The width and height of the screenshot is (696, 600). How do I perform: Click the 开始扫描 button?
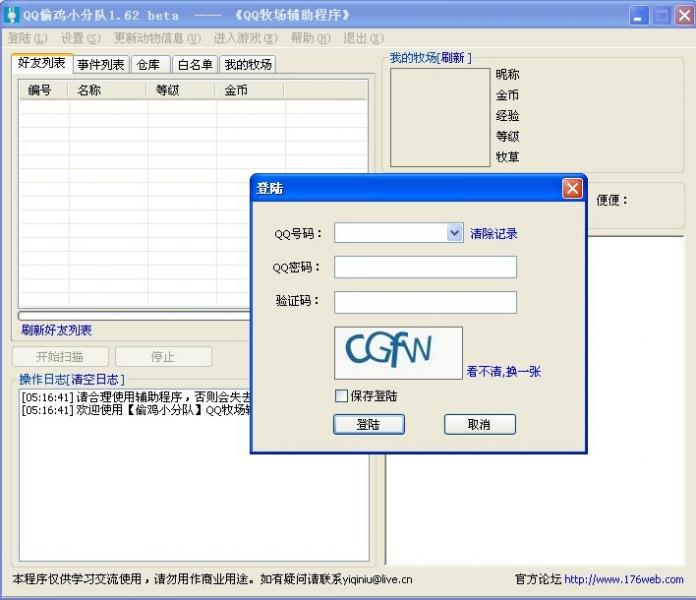point(60,356)
